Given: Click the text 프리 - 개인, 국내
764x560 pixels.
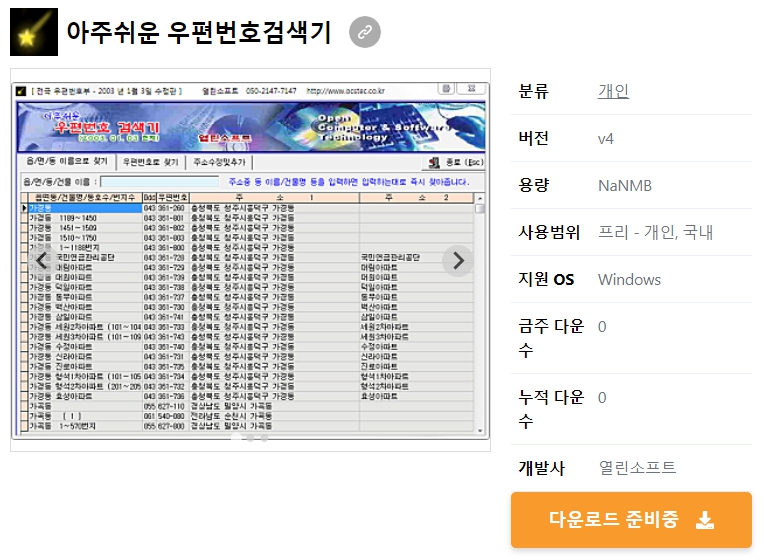Looking at the screenshot, I should point(655,232).
